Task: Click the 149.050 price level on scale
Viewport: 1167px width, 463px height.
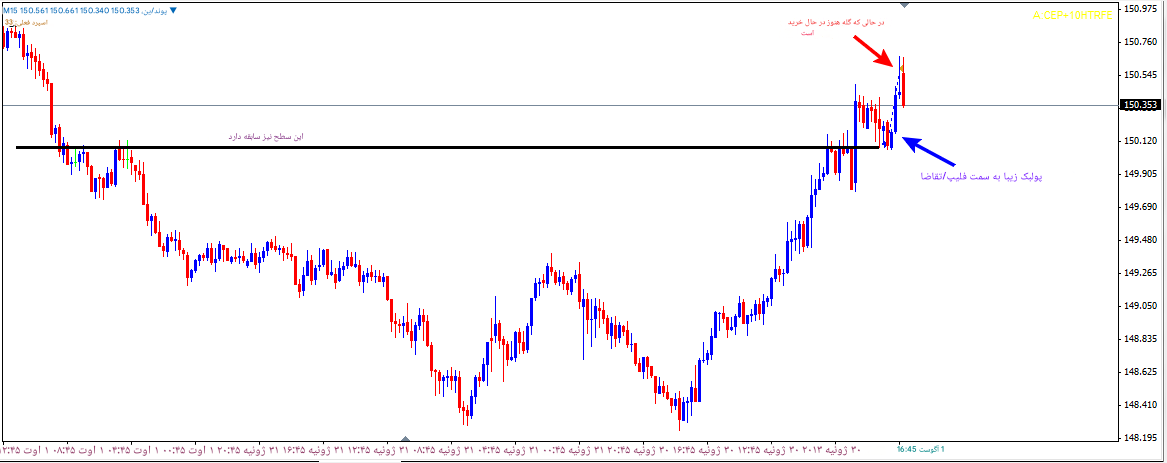Action: coord(1140,306)
